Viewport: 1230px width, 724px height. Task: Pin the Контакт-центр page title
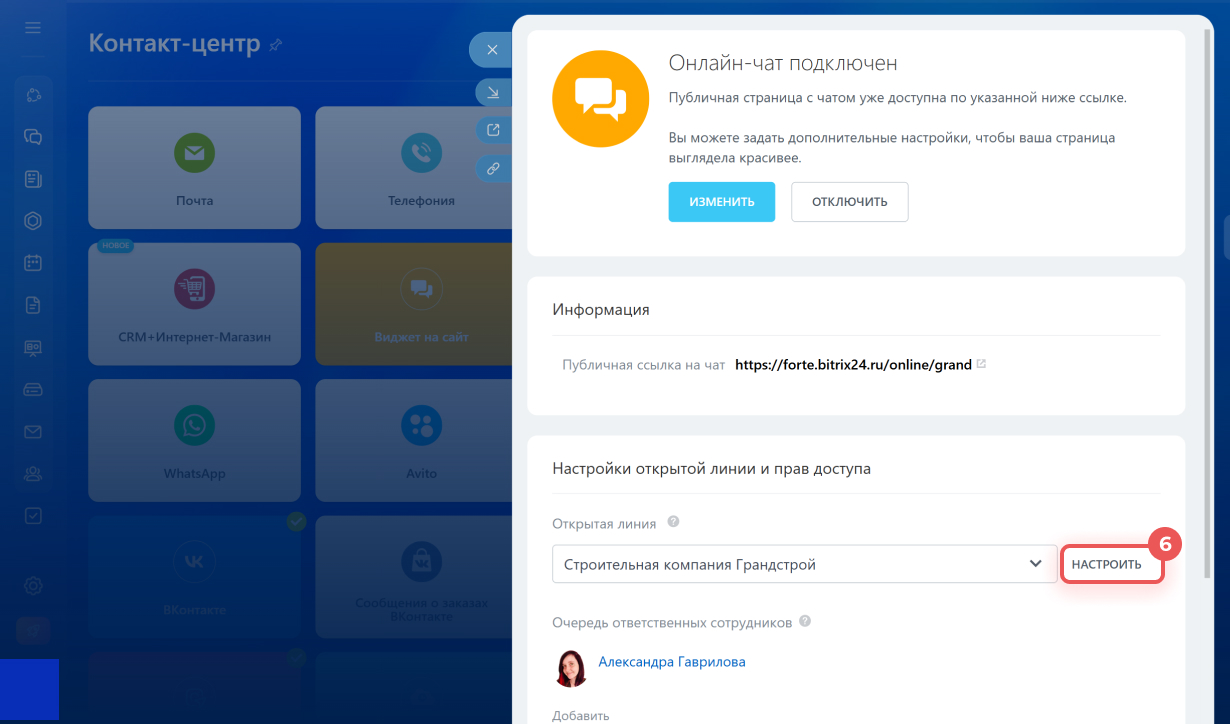pyautogui.click(x=277, y=45)
